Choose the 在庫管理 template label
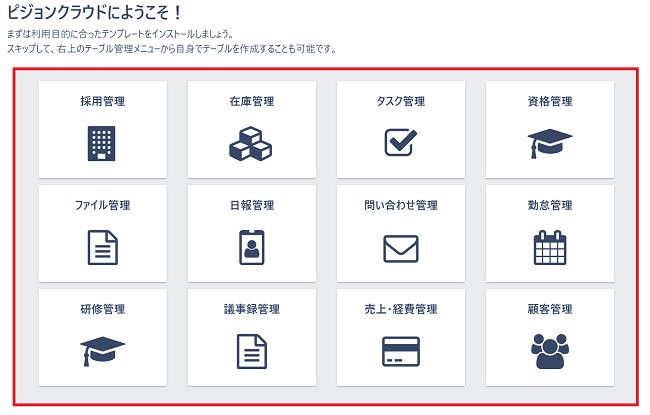This screenshot has width=650, height=415. (251, 101)
